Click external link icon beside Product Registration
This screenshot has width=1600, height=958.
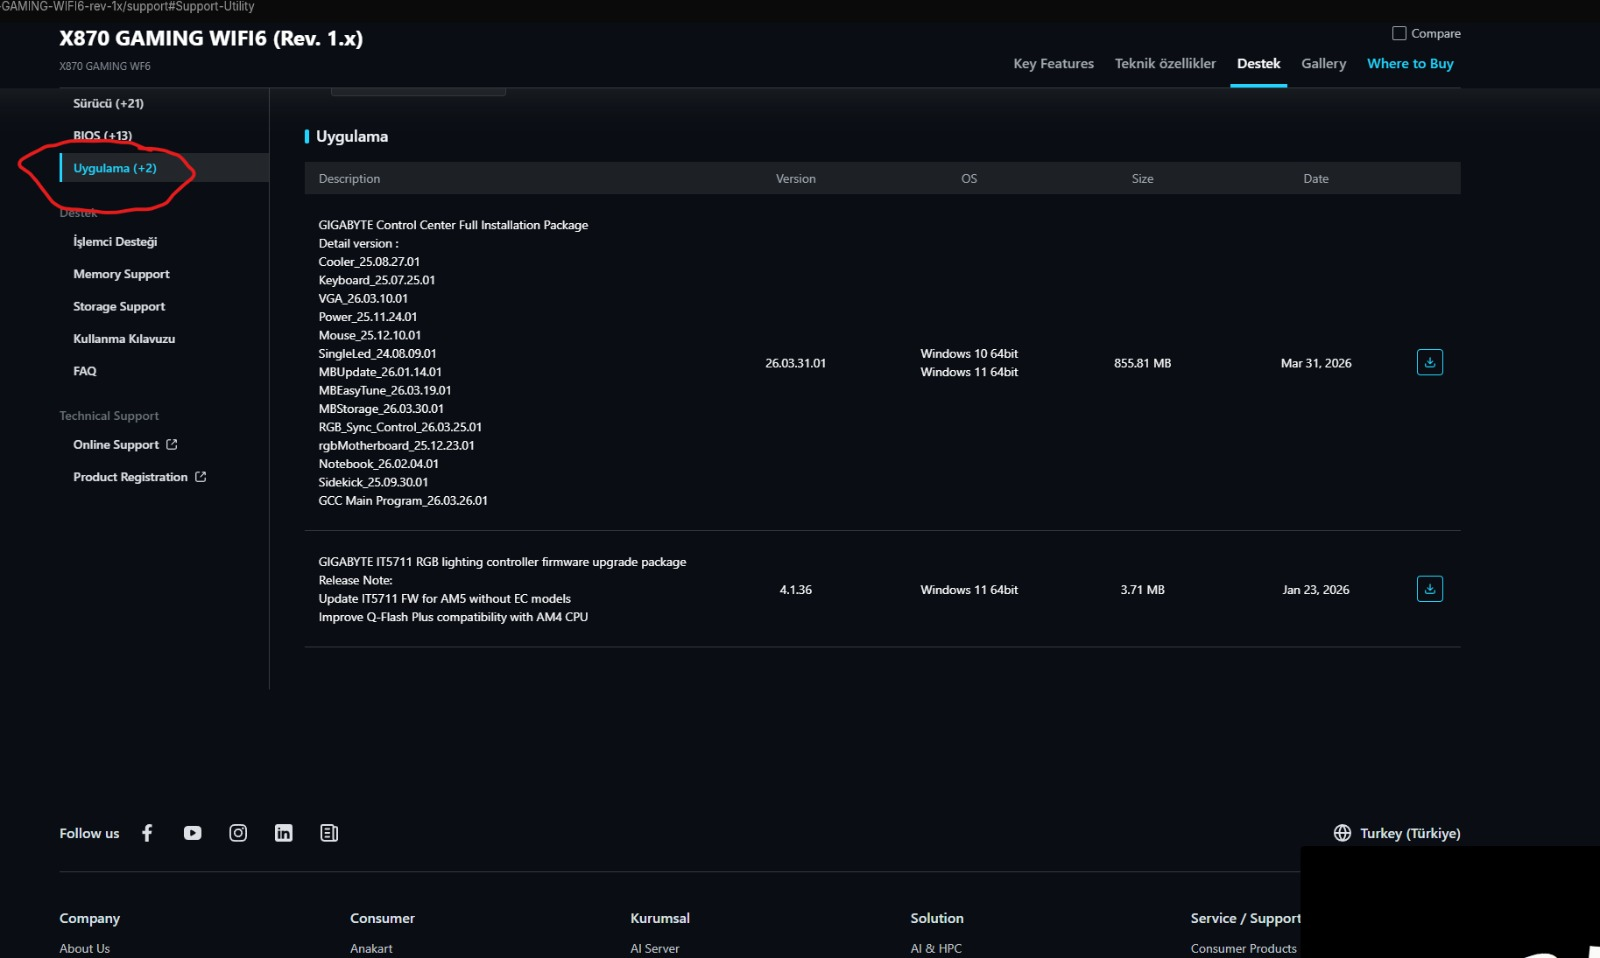pos(200,477)
